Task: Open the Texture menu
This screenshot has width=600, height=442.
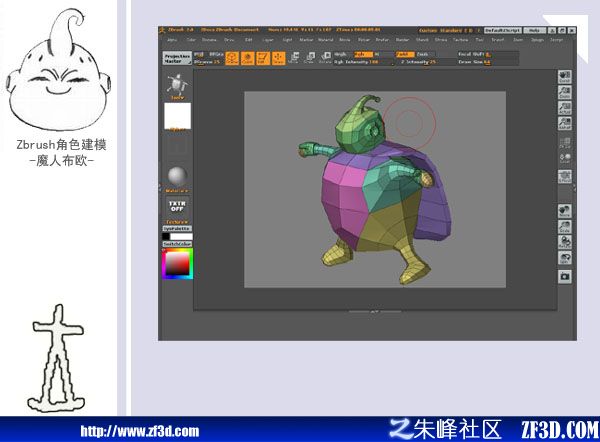Action: [461, 40]
